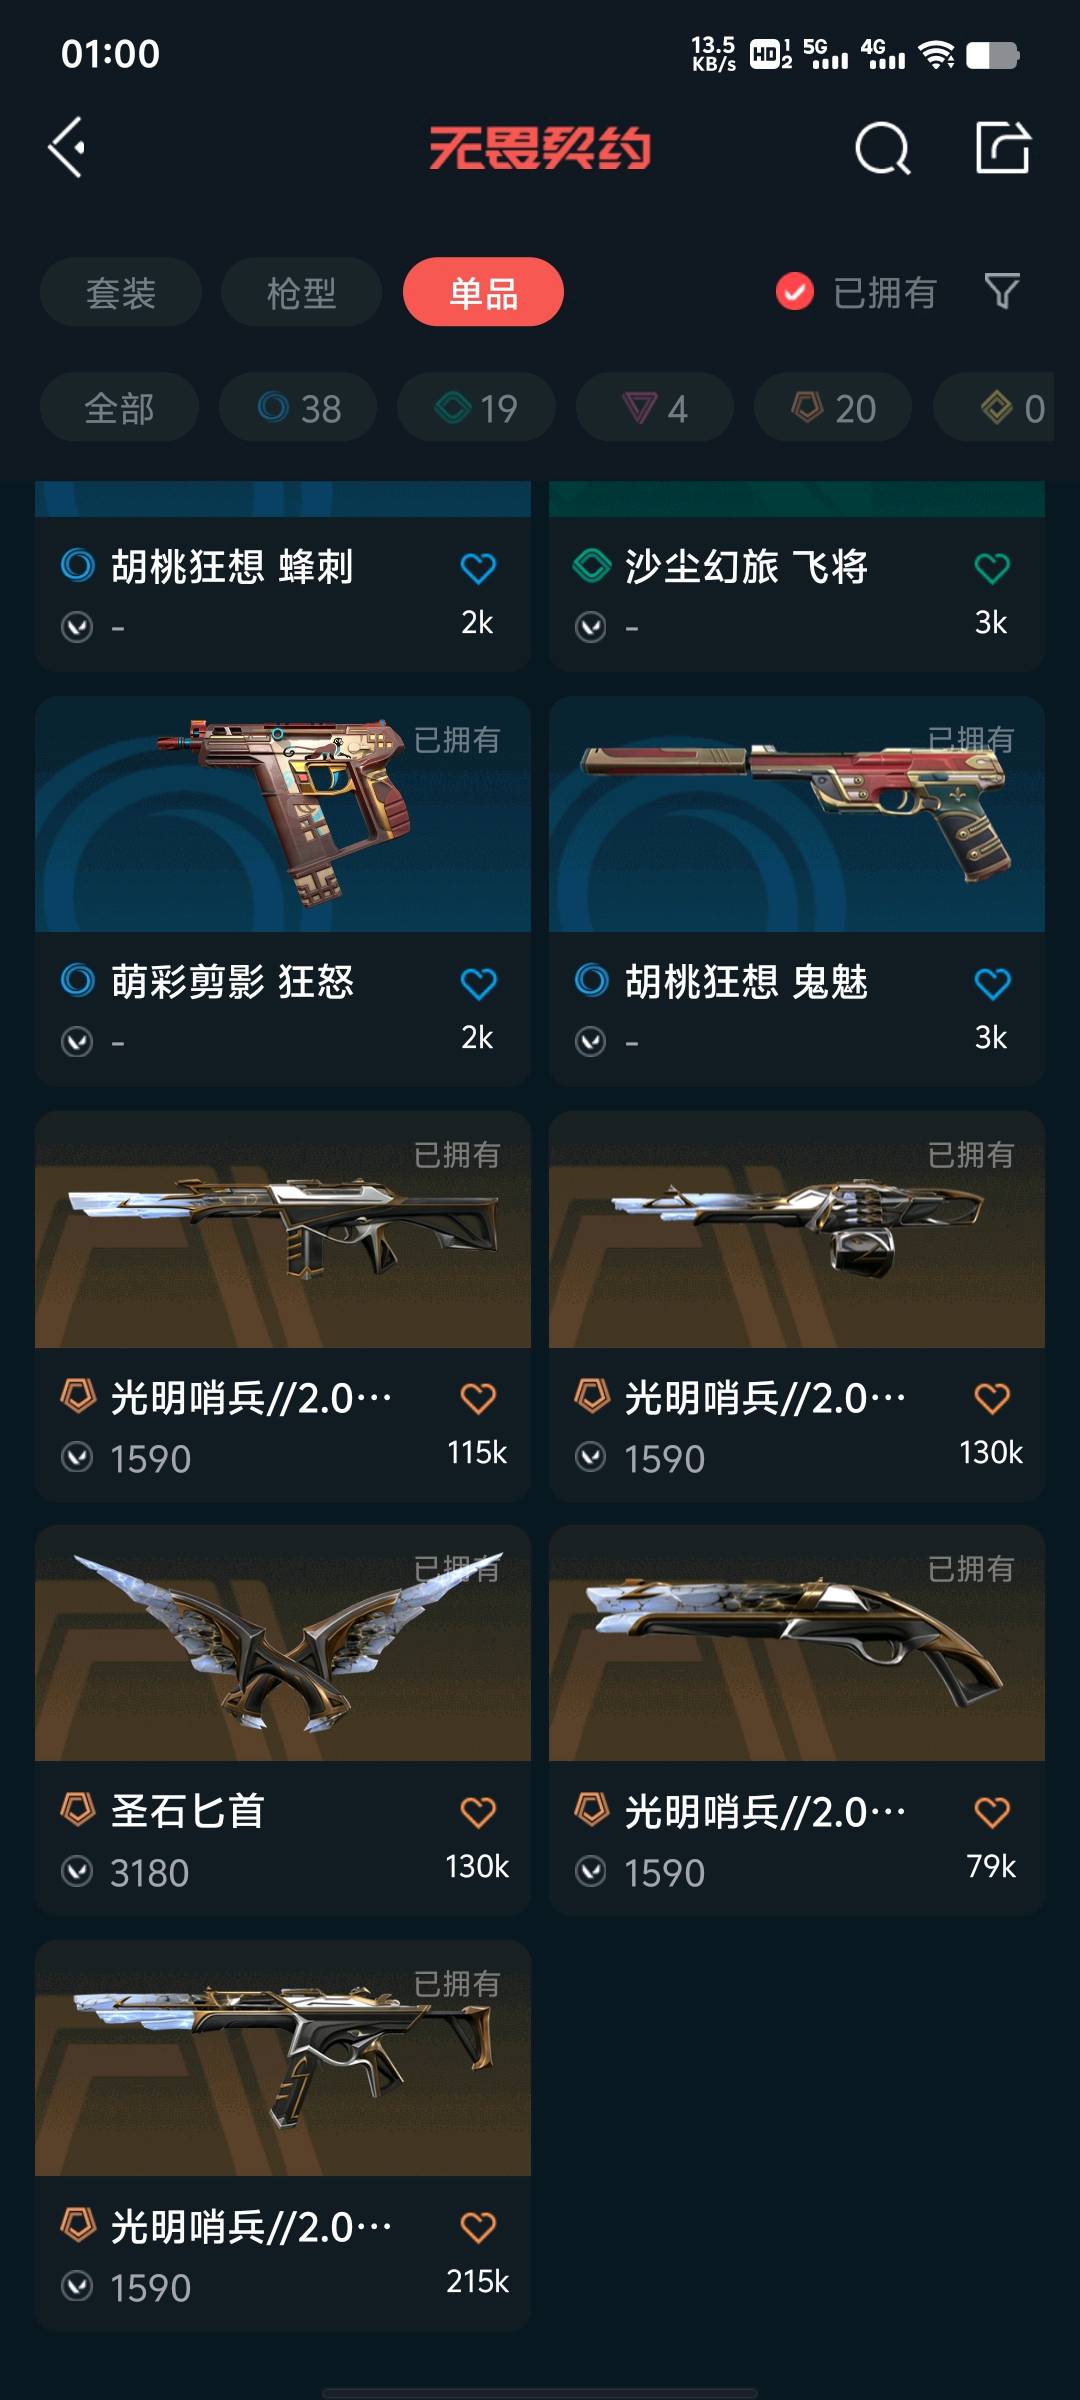The image size is (1080, 2400).
Task: Tap the share icon in header
Action: [x=1003, y=147]
